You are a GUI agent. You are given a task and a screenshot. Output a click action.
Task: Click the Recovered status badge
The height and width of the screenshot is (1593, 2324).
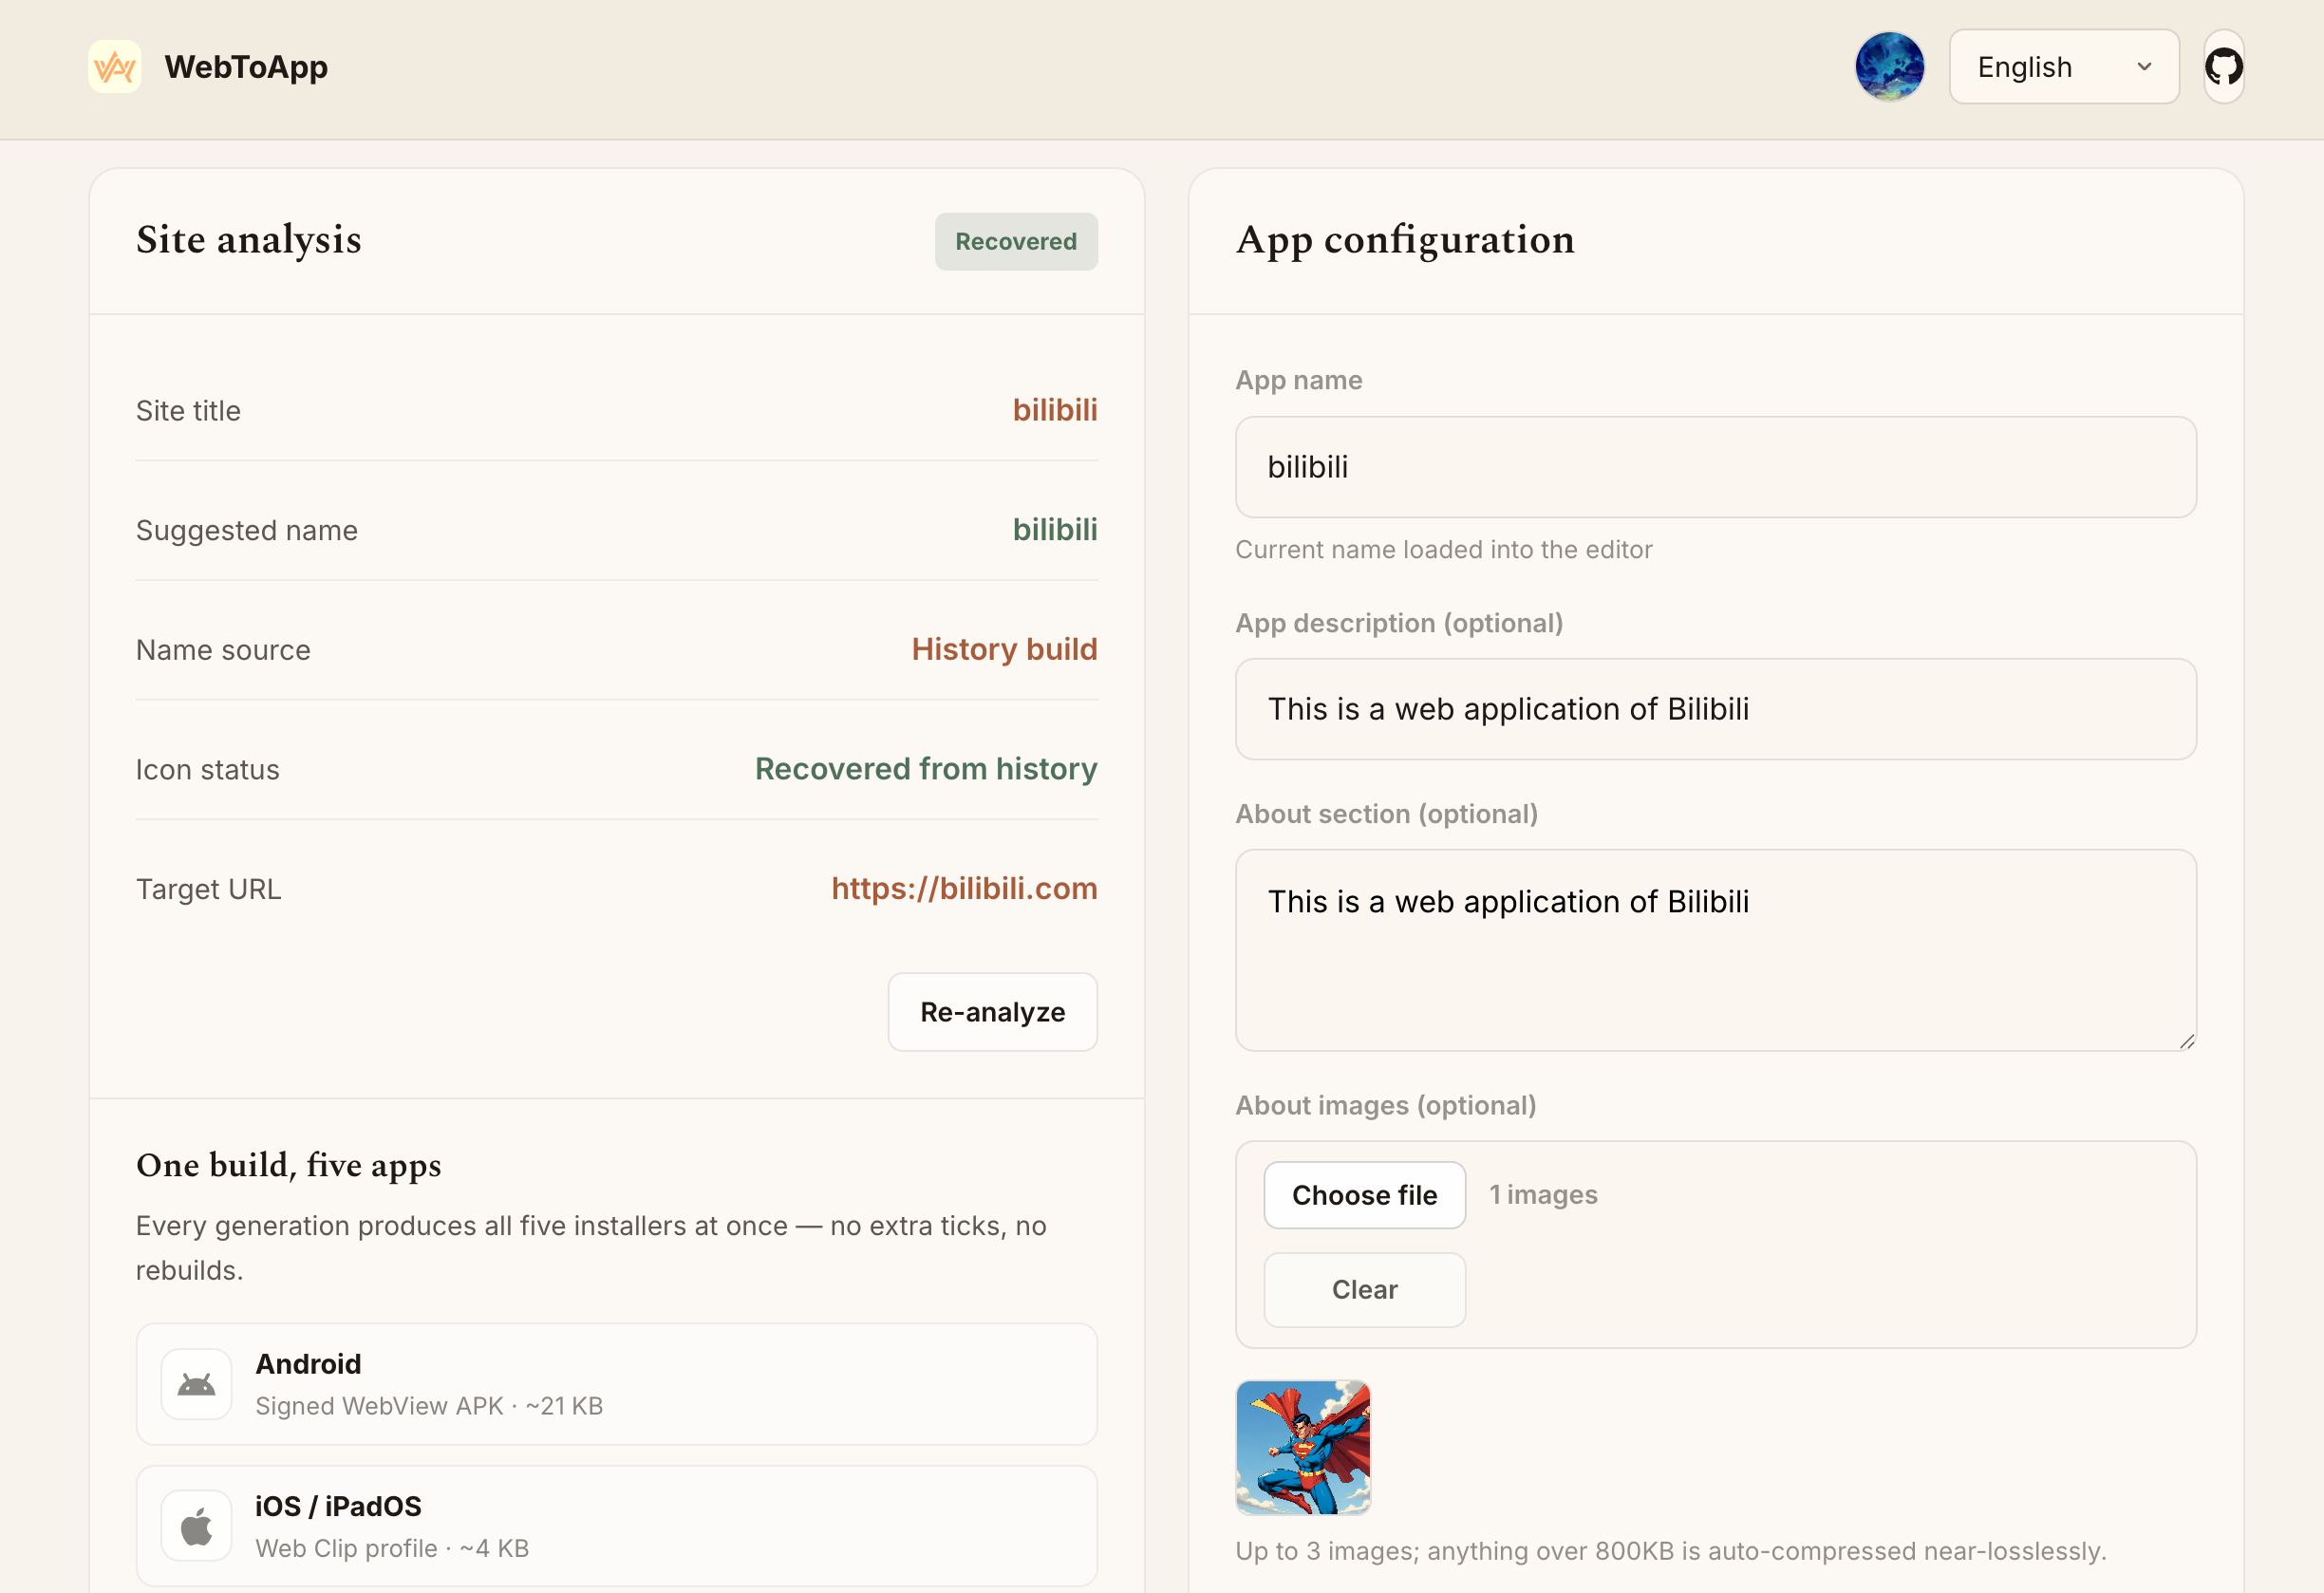(x=1016, y=241)
